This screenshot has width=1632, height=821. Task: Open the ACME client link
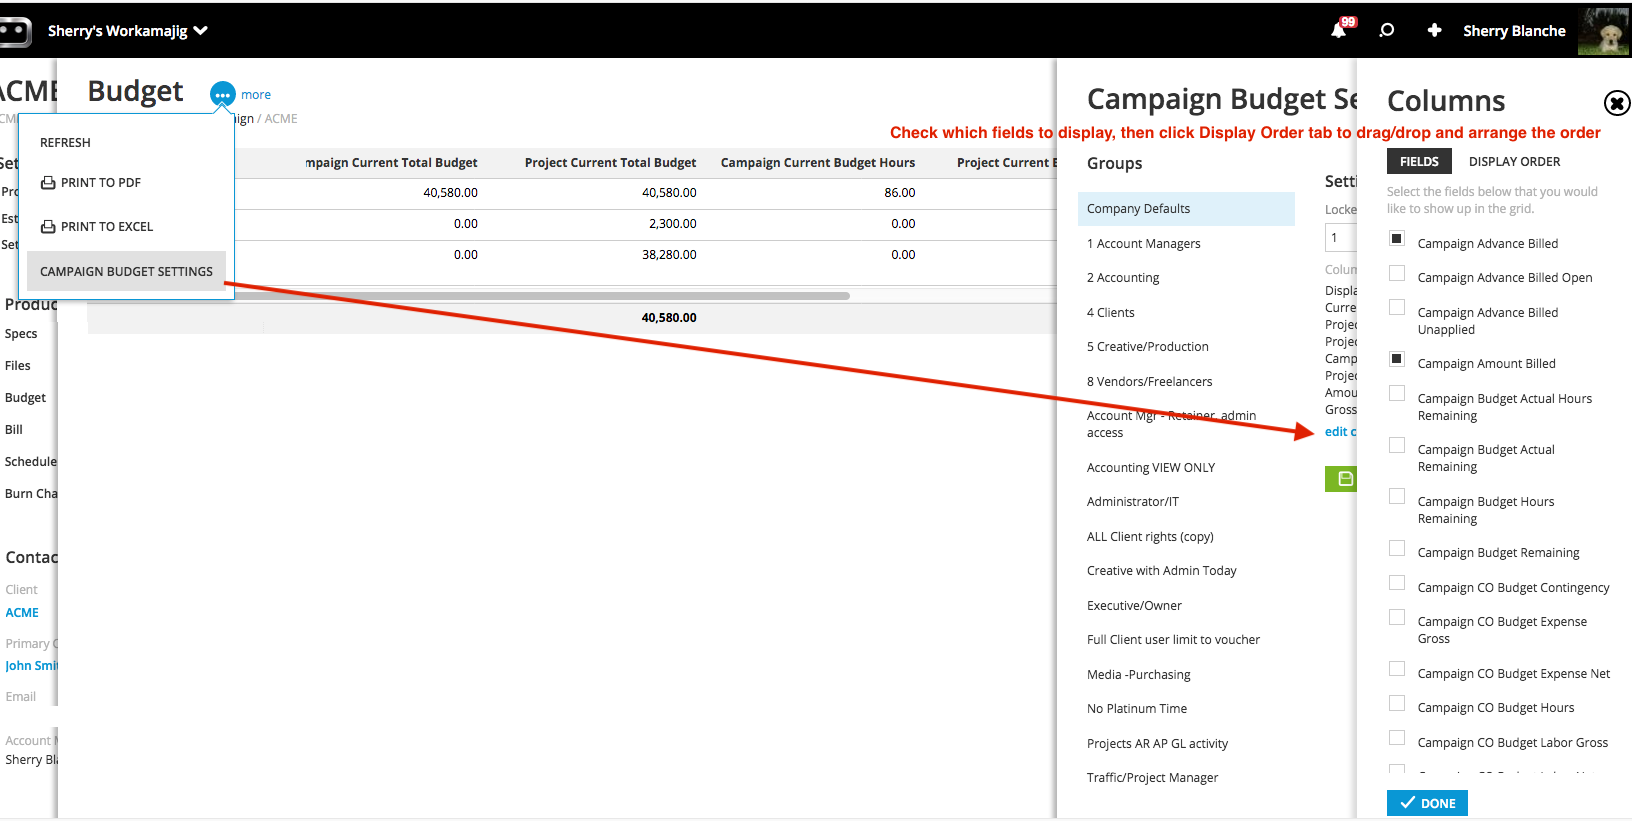pyautogui.click(x=22, y=613)
